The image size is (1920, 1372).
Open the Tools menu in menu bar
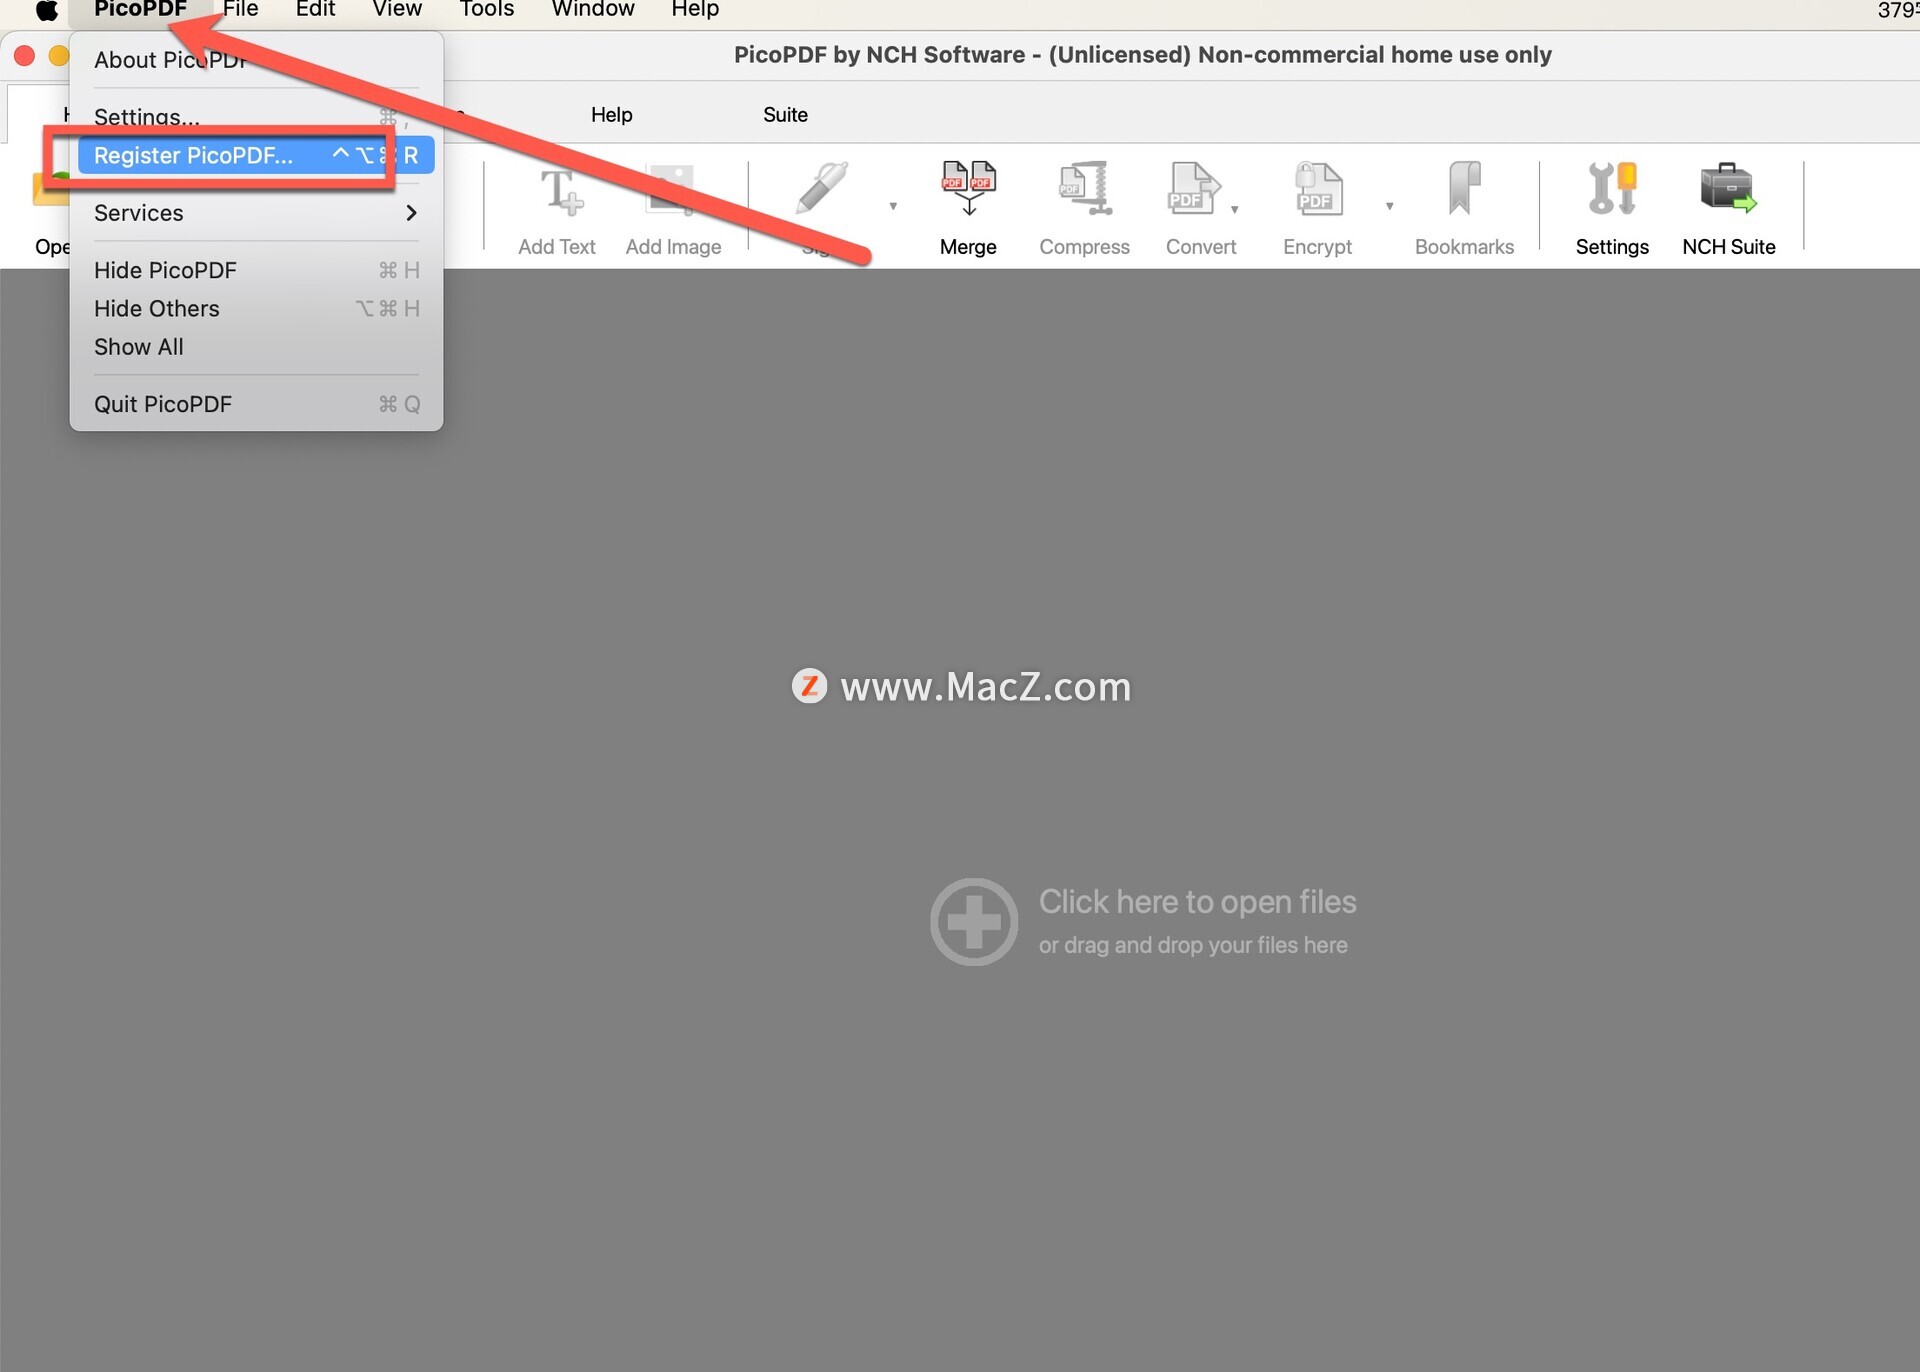[x=487, y=10]
